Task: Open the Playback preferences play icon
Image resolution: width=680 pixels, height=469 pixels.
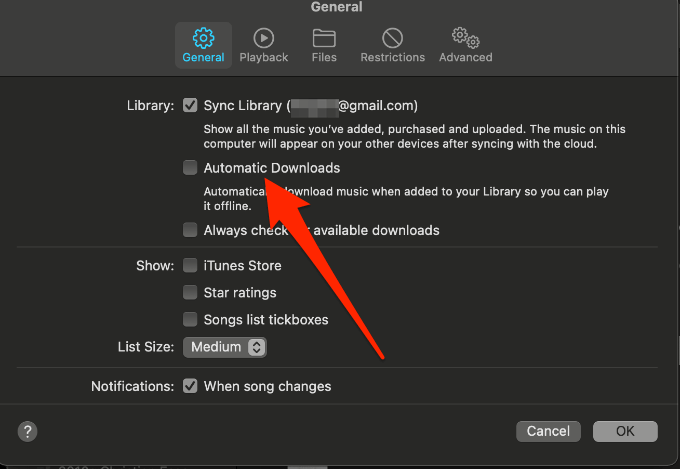Action: point(264,38)
